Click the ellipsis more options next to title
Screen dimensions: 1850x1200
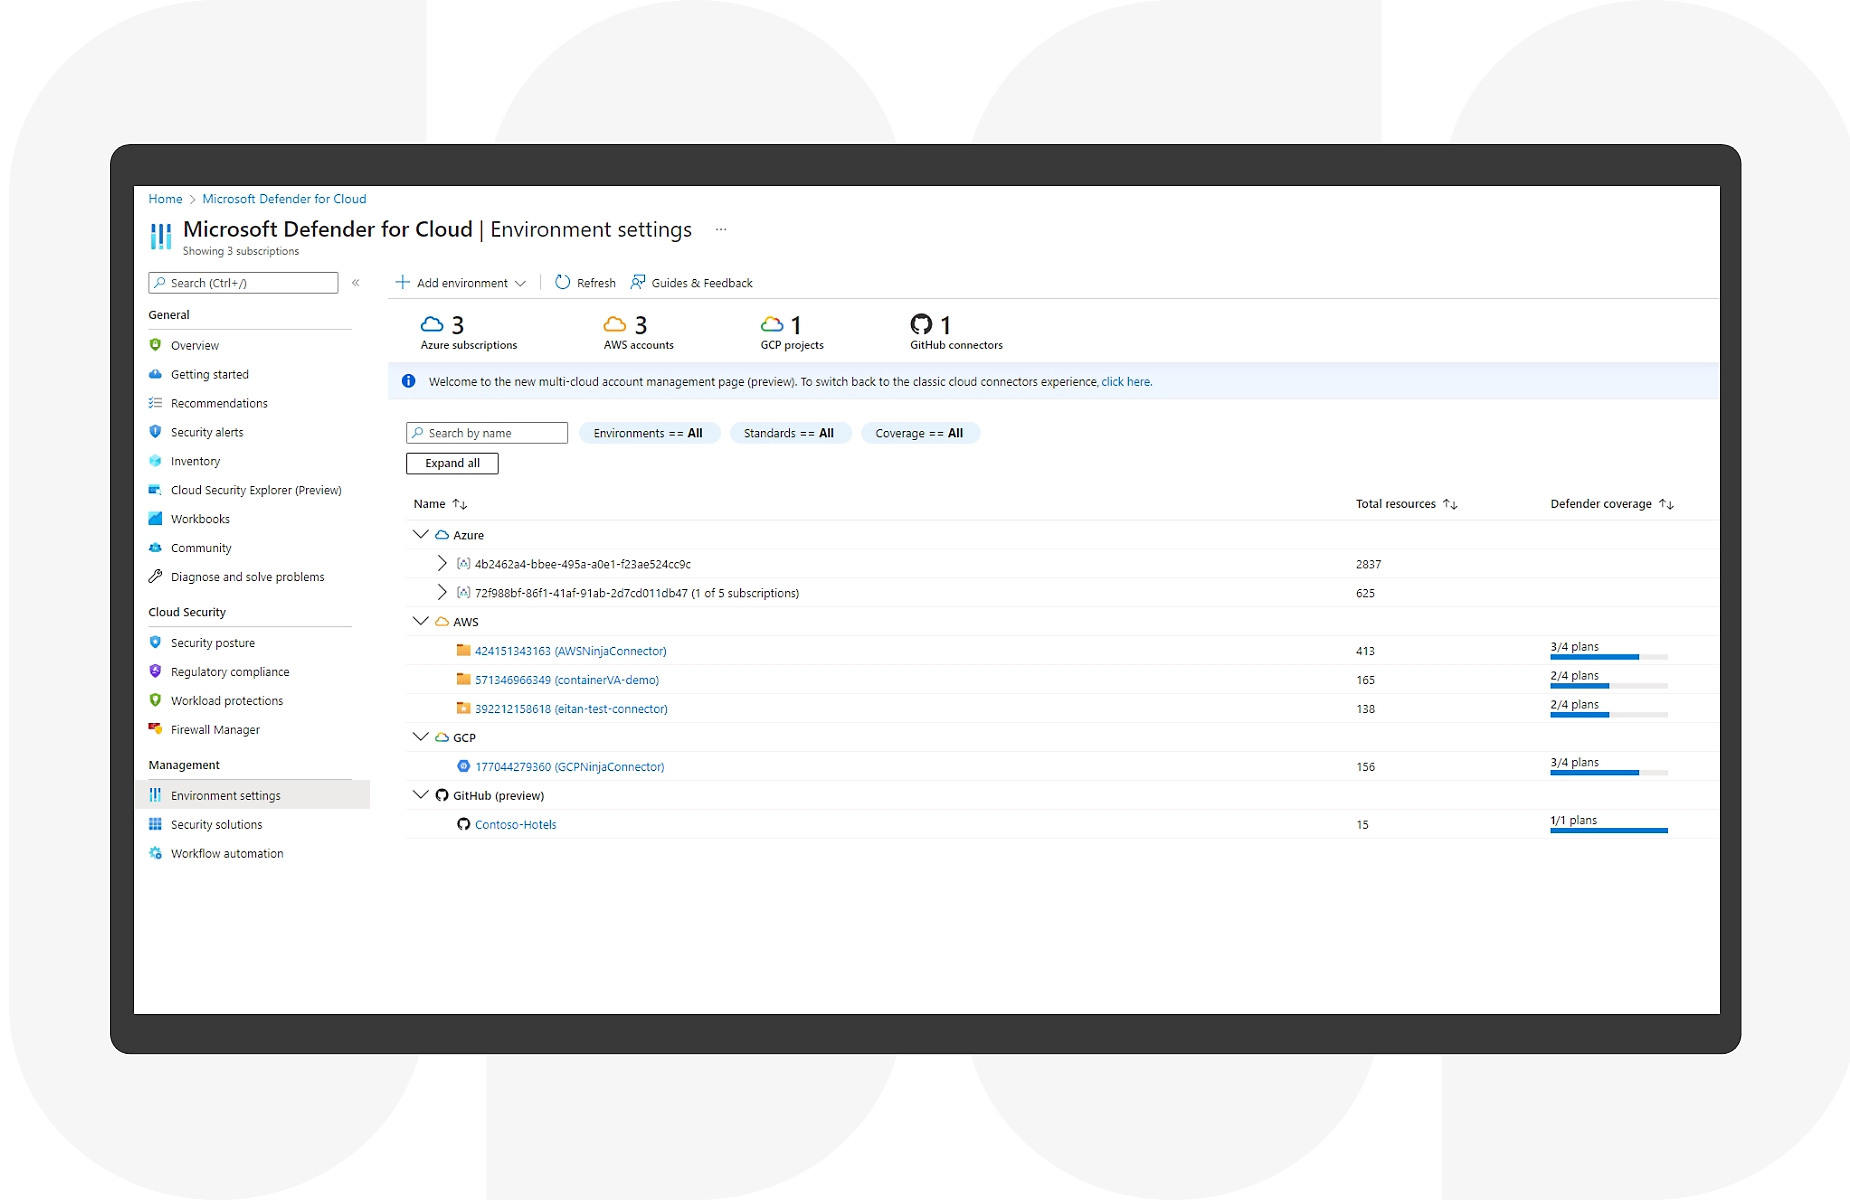pos(721,230)
